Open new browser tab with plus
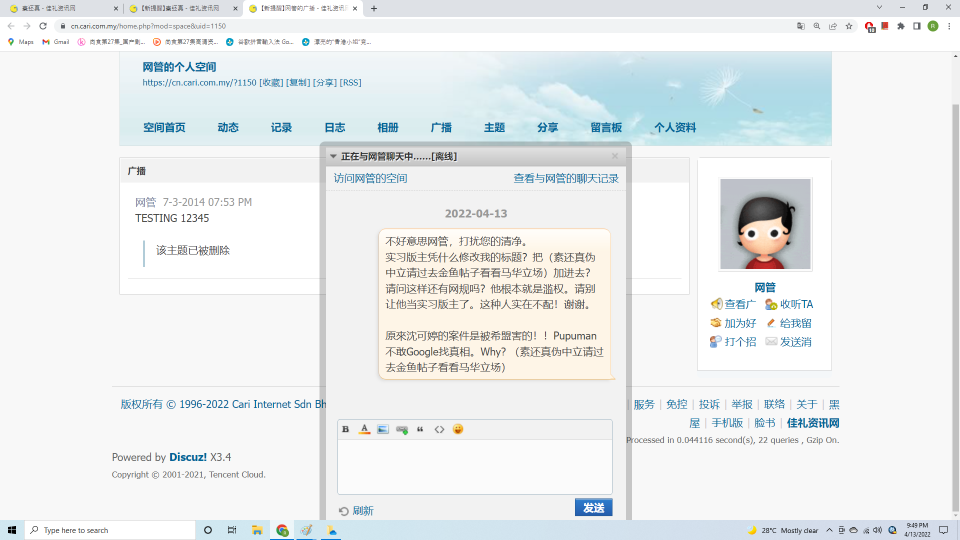960x540 pixels. [373, 9]
